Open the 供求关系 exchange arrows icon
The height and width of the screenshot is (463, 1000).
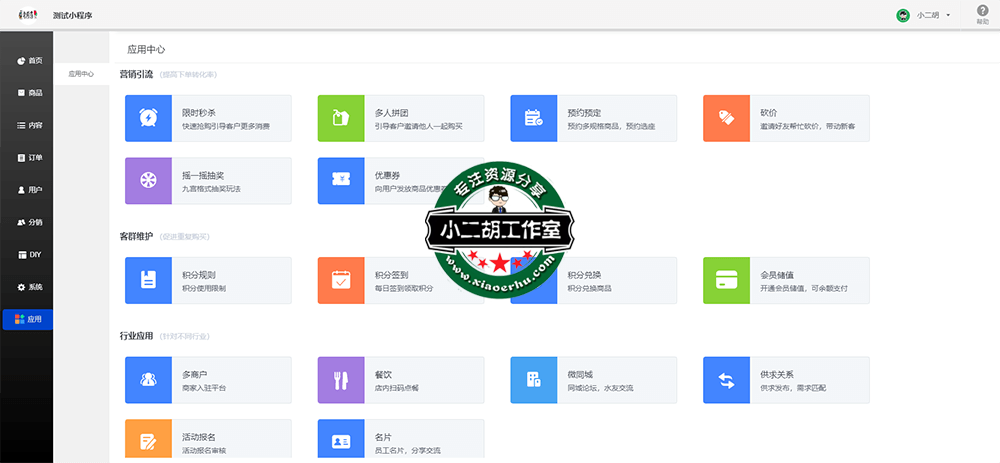pyautogui.click(x=727, y=379)
